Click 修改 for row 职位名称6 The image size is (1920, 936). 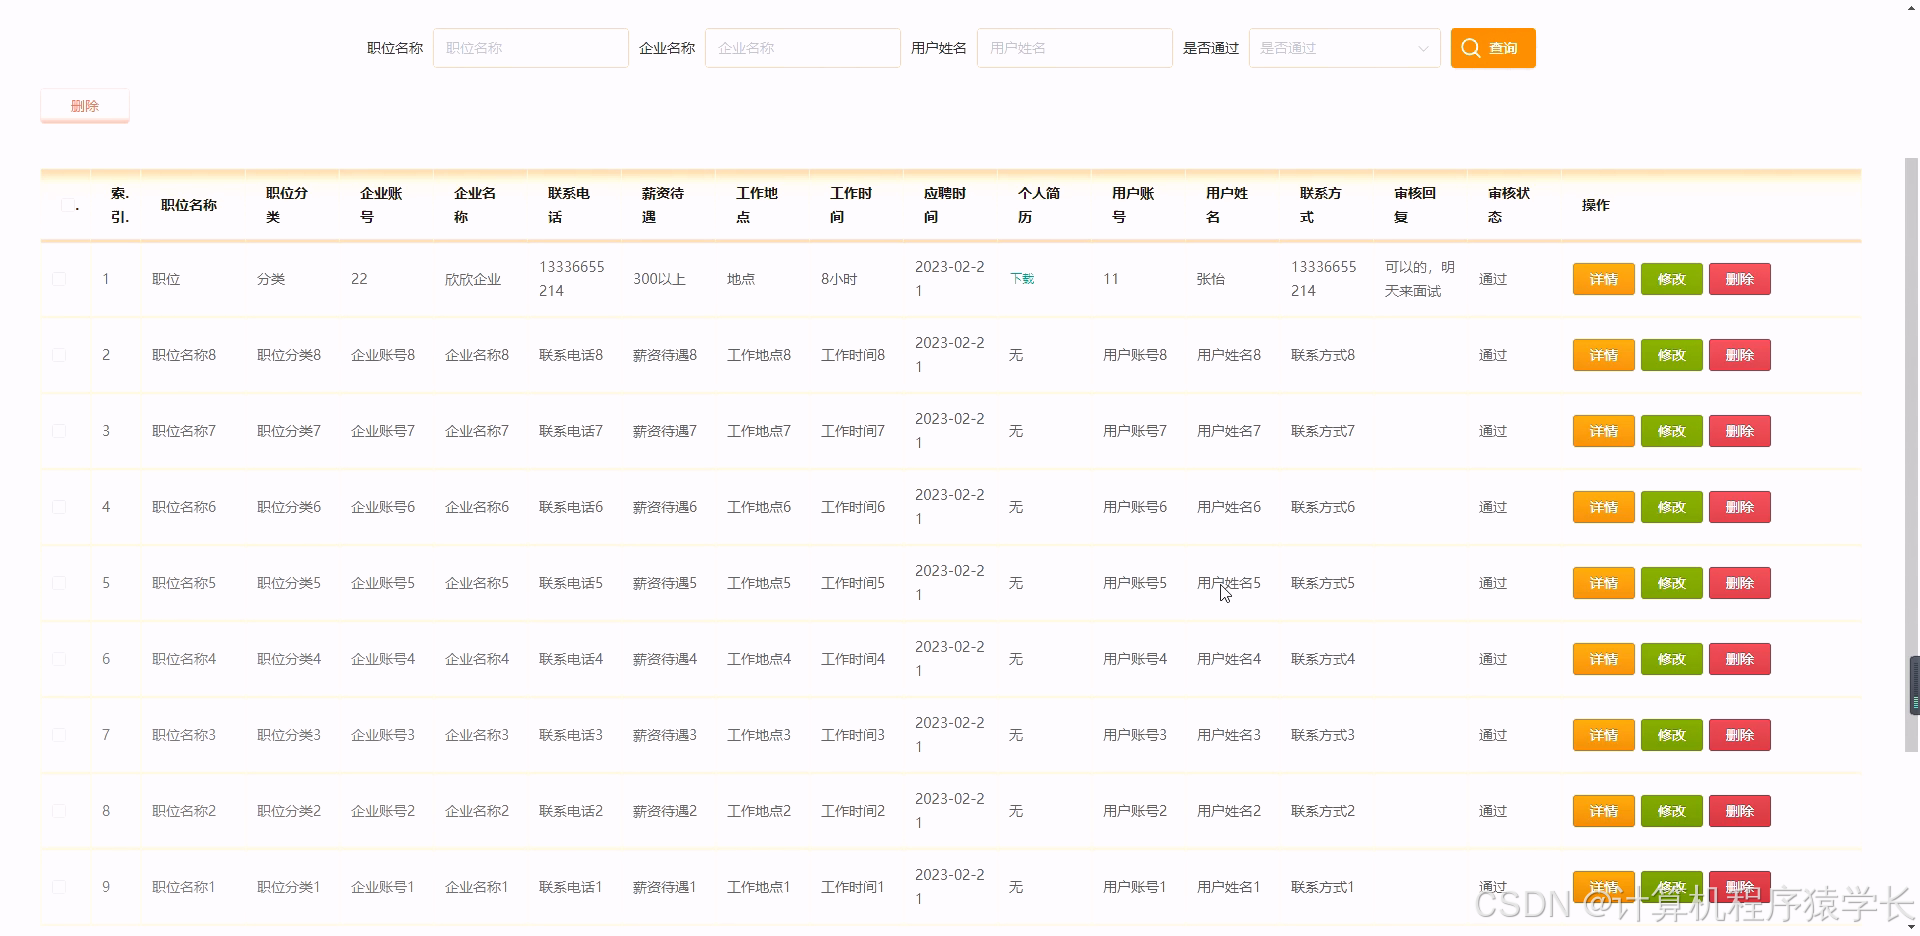(1671, 507)
